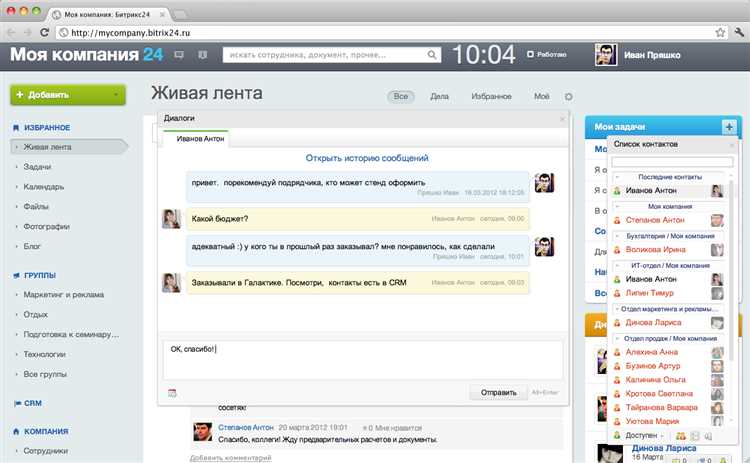Focus the employee and document search field

point(325,55)
